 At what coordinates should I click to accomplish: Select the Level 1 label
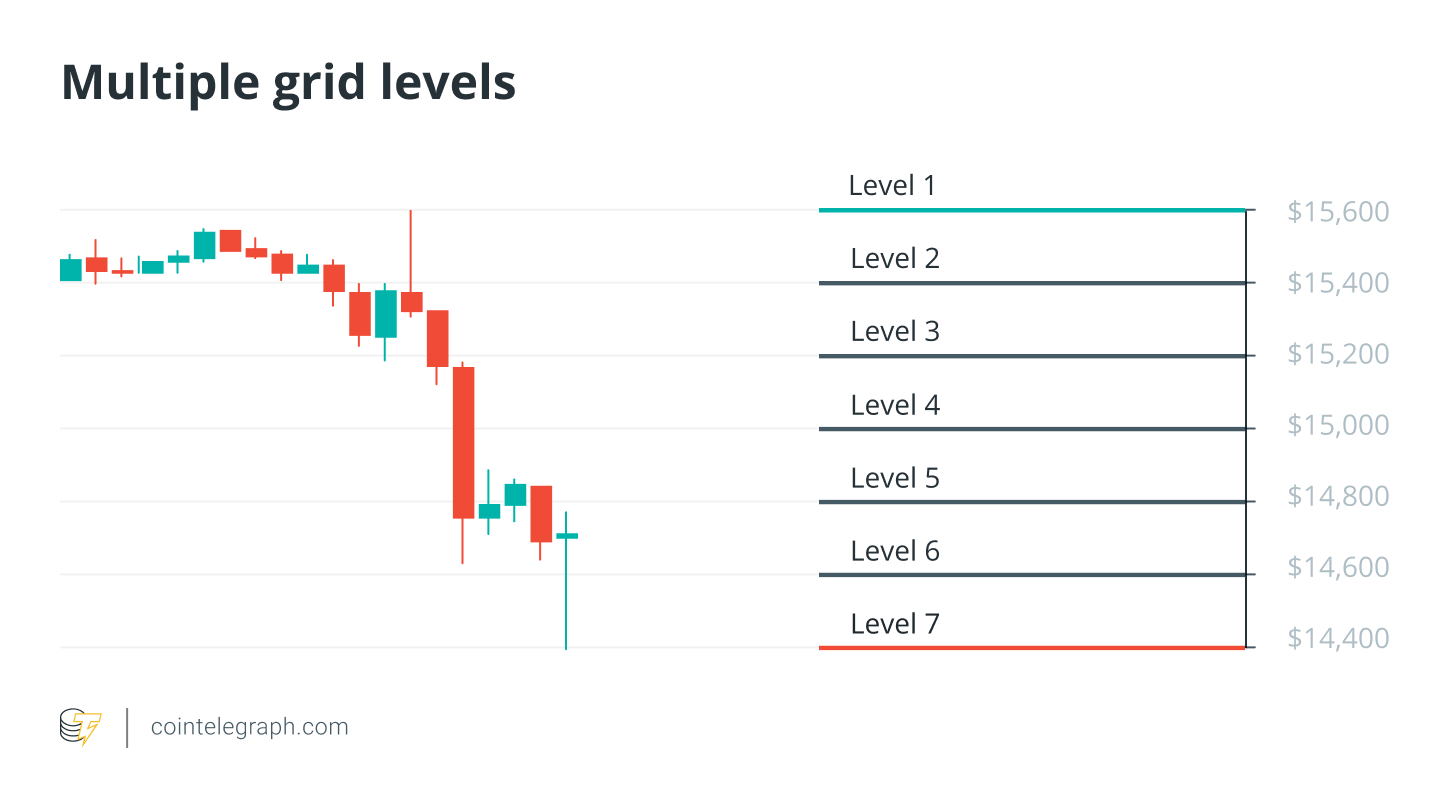tap(892, 185)
